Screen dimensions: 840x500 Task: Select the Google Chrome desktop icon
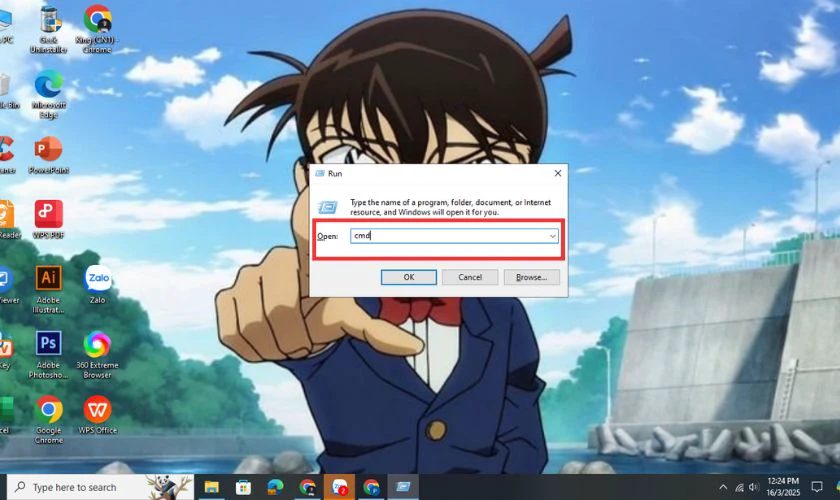click(49, 420)
